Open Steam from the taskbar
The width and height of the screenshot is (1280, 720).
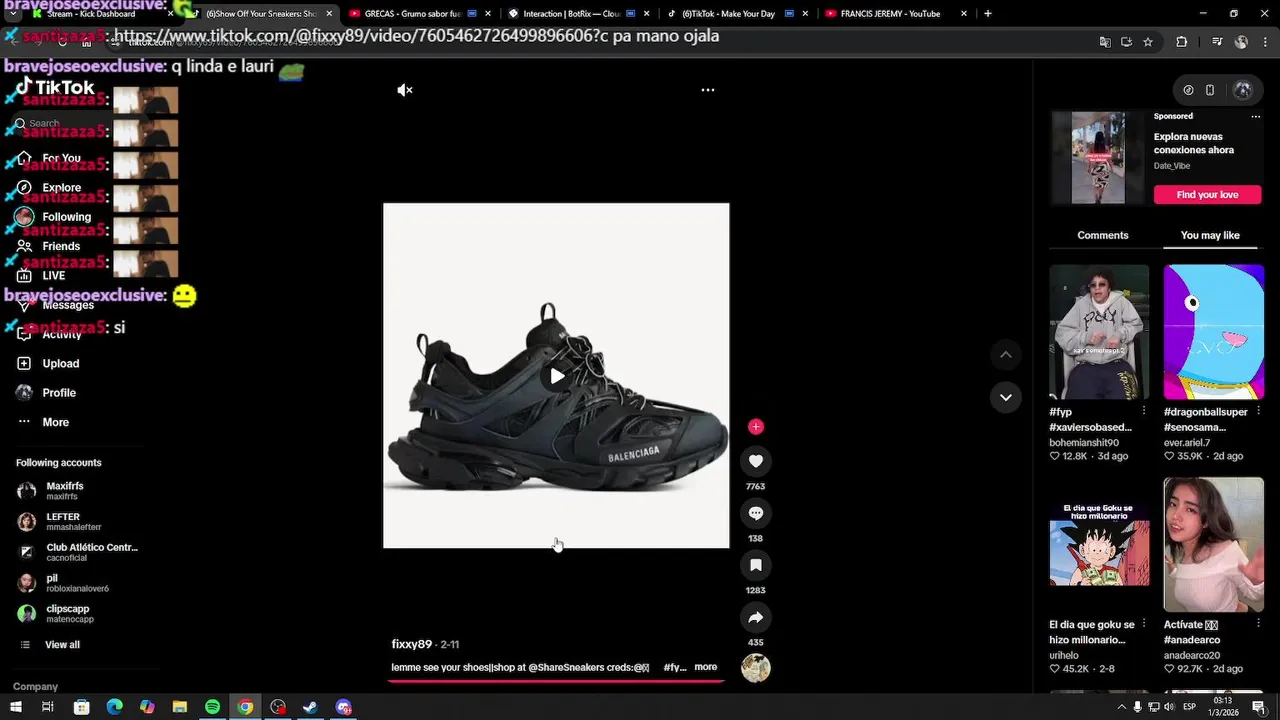tap(310, 707)
